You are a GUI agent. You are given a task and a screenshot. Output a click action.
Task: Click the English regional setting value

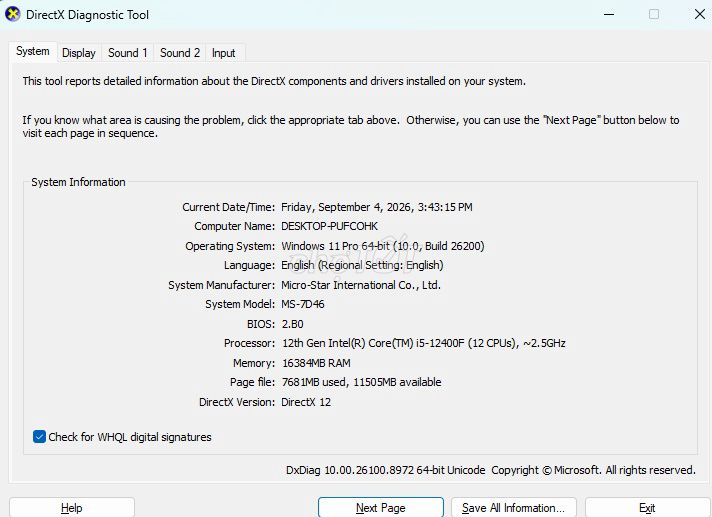pos(362,265)
